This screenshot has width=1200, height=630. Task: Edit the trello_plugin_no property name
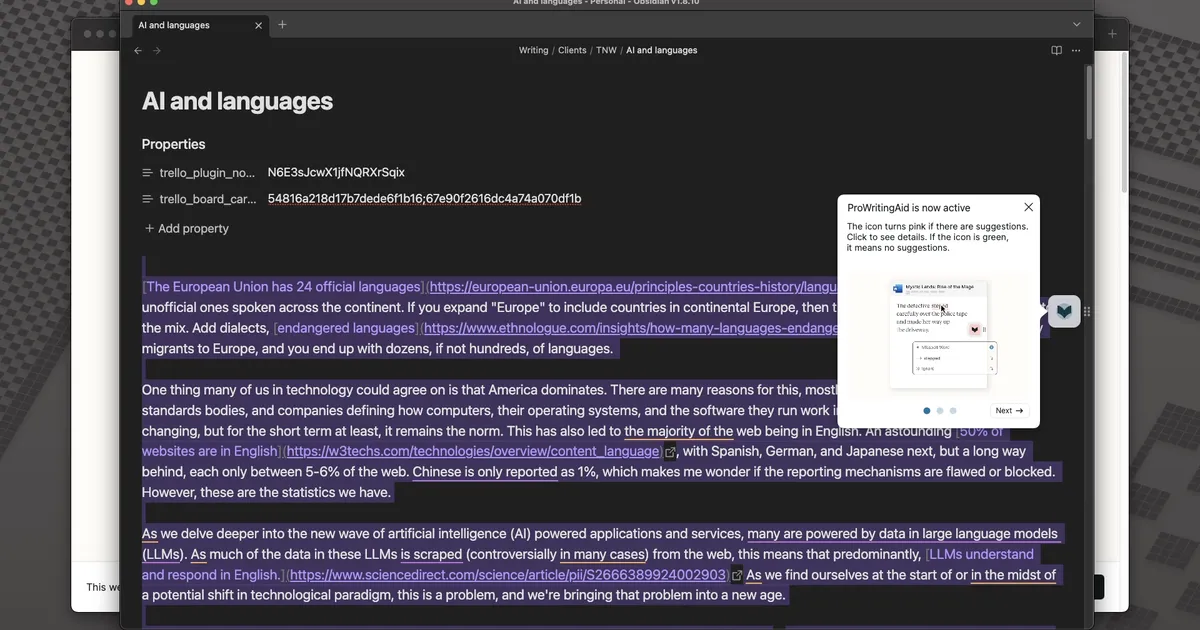(x=207, y=173)
